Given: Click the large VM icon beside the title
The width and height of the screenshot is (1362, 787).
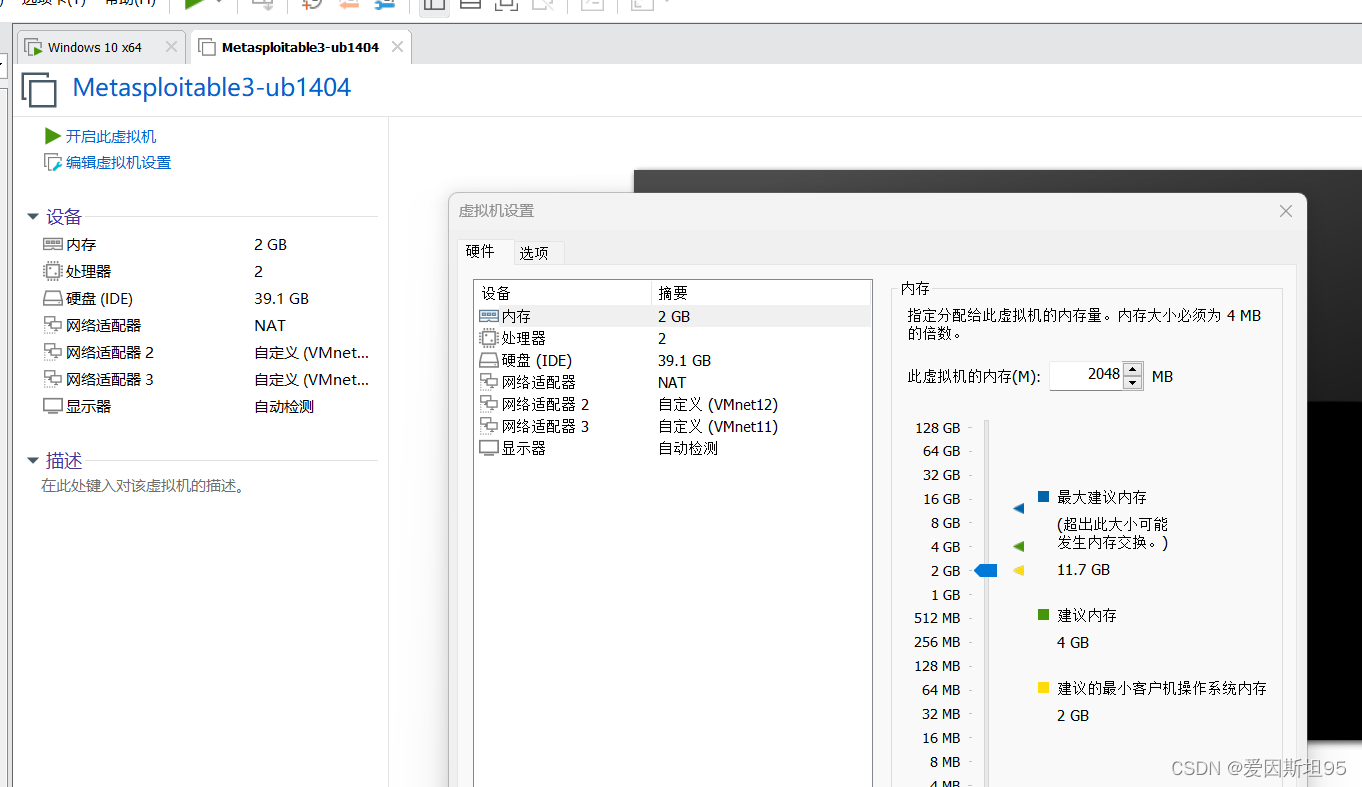Looking at the screenshot, I should (x=39, y=90).
